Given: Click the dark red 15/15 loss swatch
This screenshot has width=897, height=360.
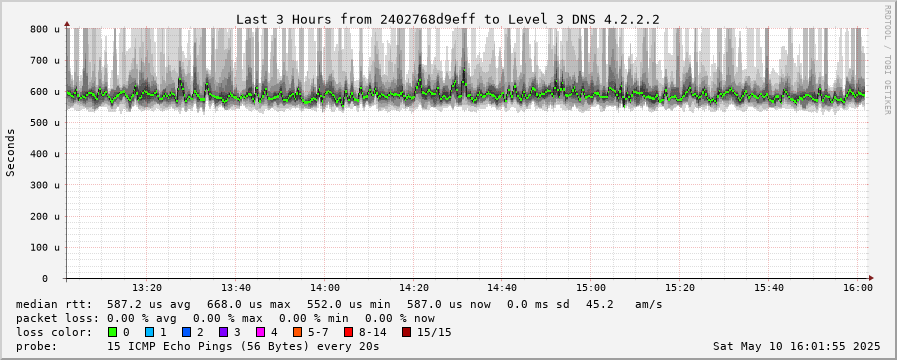Looking at the screenshot, I should pos(406,332).
